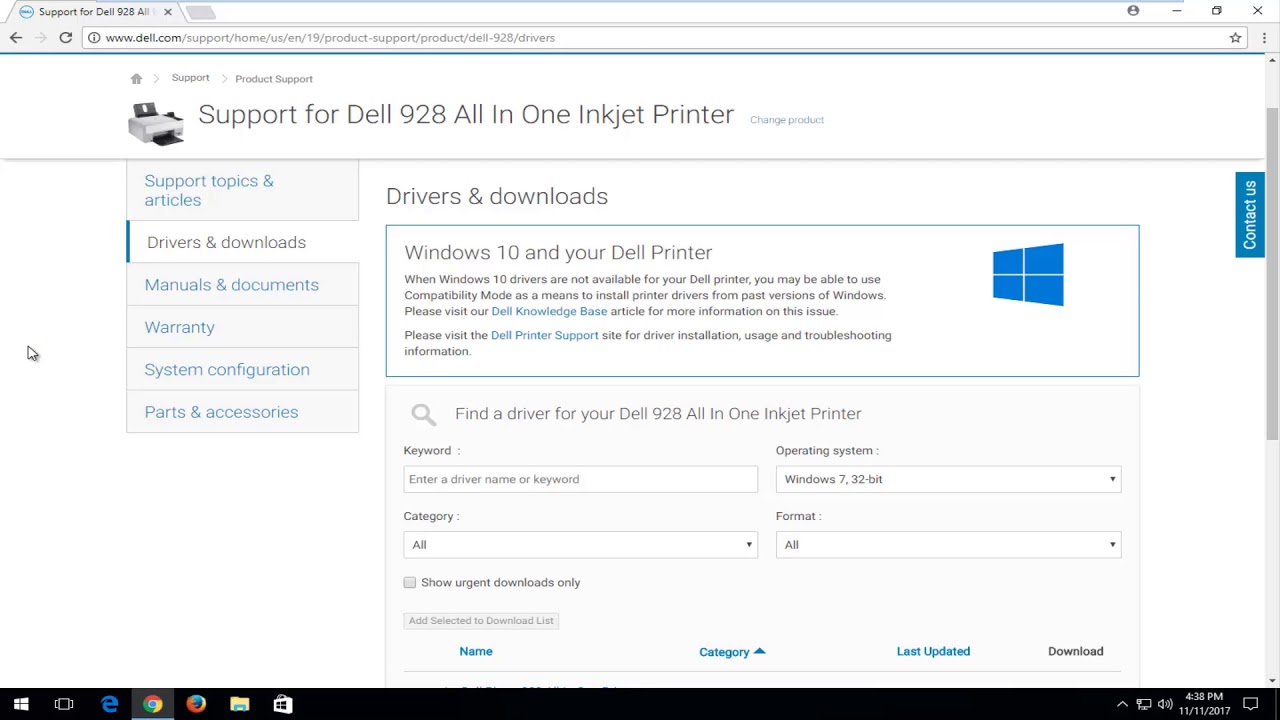Click the Windows 10 and your Dell Printer heading
This screenshot has width=1280, height=720.
[558, 253]
